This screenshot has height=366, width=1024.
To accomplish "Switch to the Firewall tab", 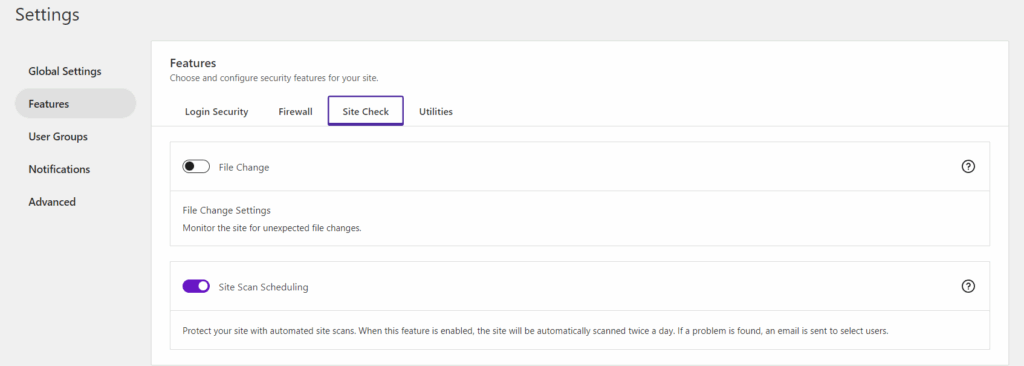I will [295, 112].
